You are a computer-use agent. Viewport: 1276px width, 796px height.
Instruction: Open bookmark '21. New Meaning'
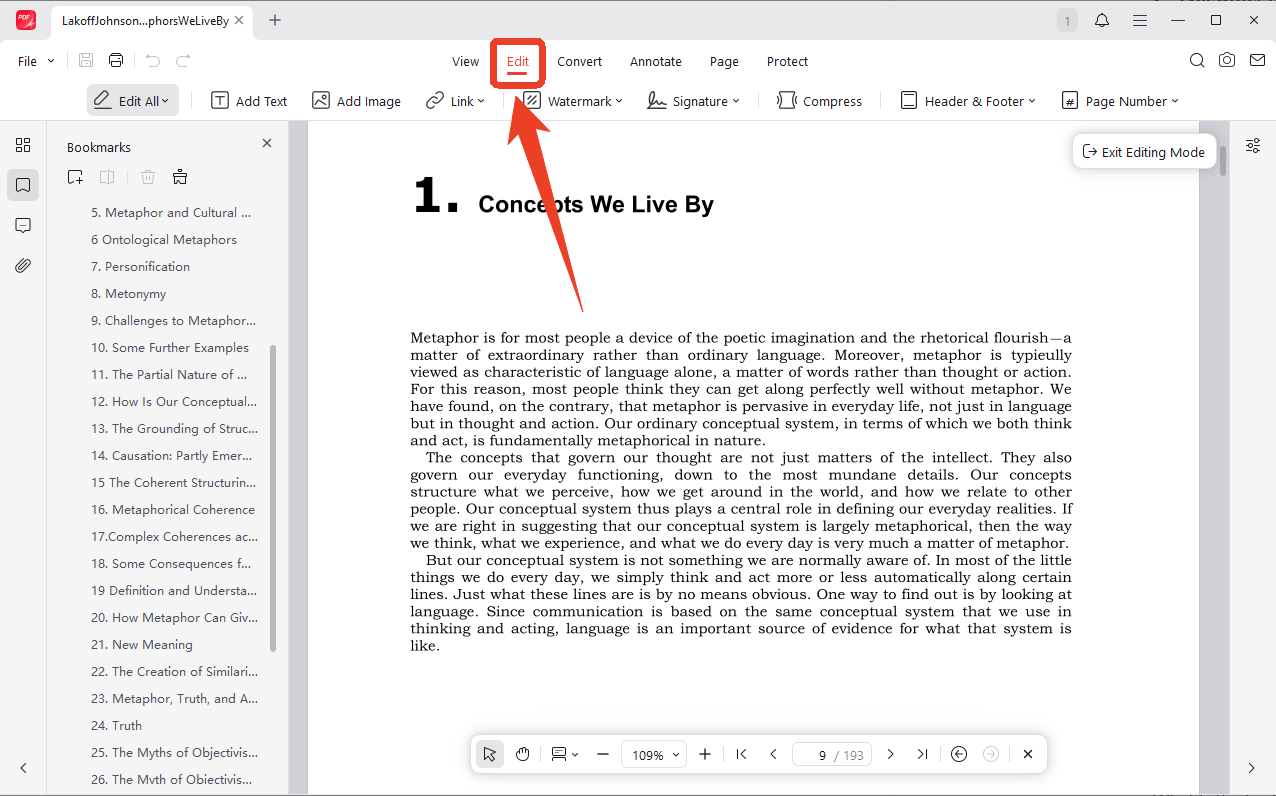pyautogui.click(x=142, y=645)
